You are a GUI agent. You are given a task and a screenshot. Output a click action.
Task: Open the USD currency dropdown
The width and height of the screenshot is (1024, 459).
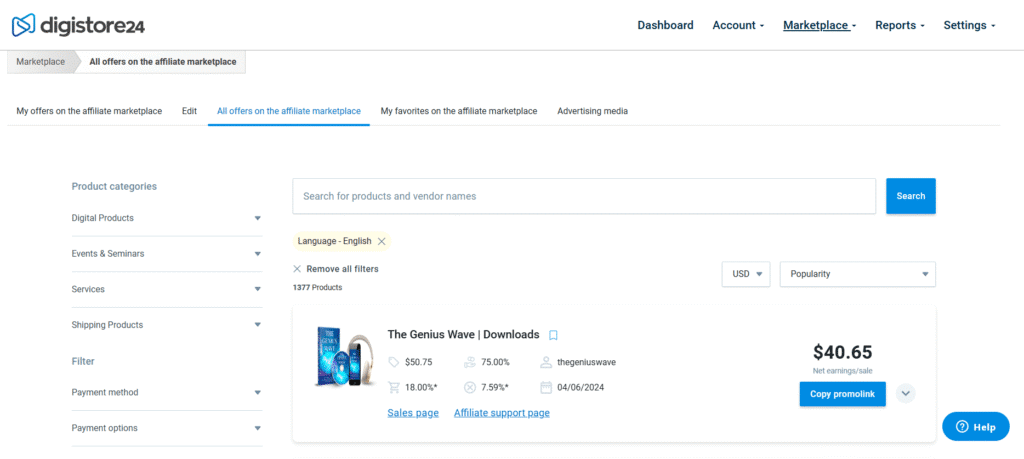pyautogui.click(x=746, y=274)
